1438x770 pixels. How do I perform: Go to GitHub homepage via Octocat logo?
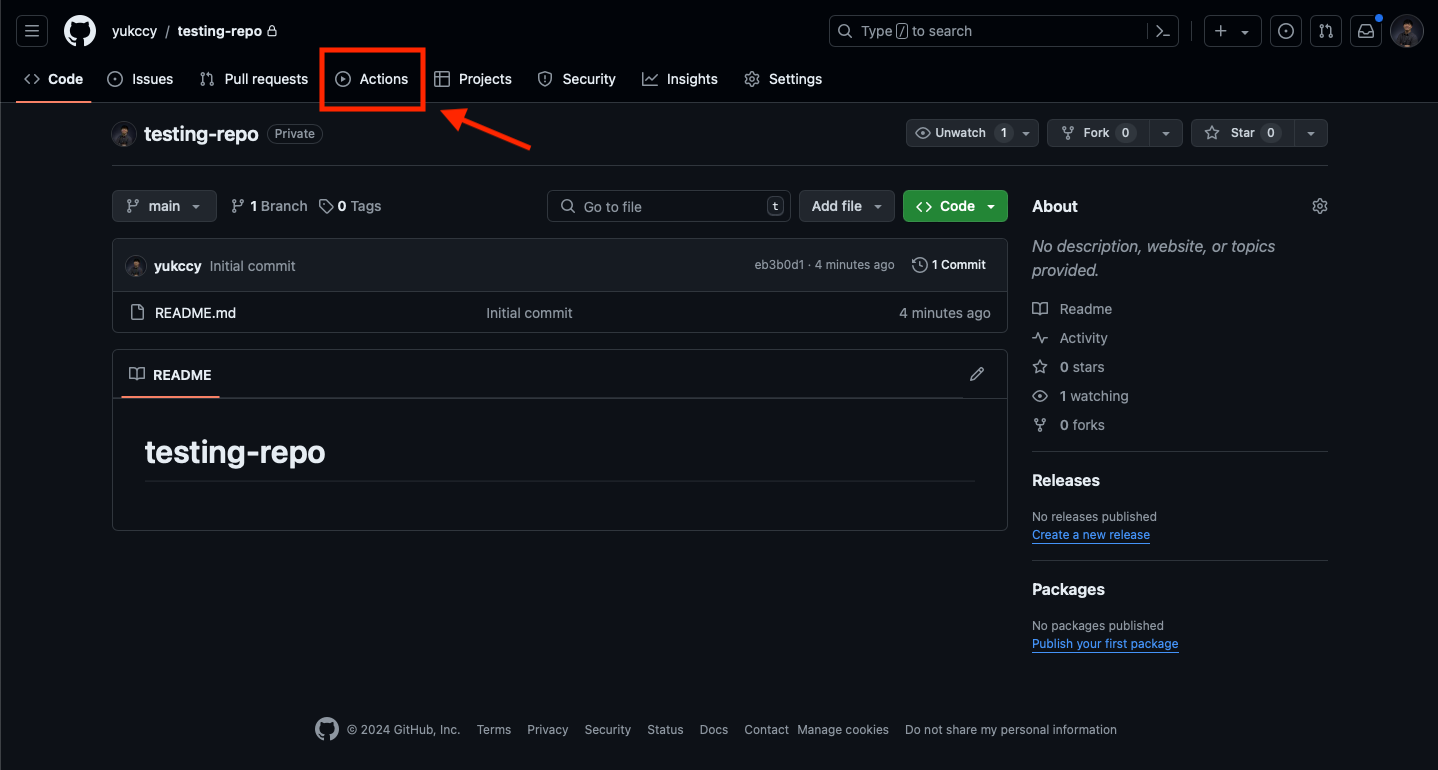pyautogui.click(x=80, y=31)
